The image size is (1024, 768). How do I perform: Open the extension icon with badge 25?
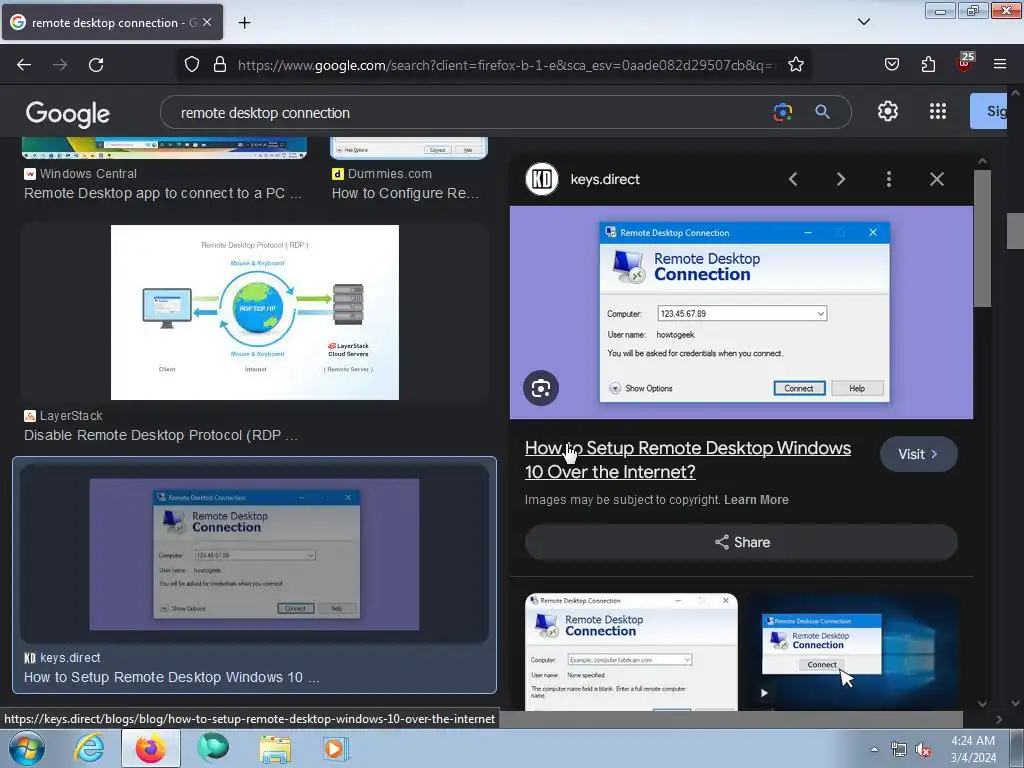coord(965,63)
